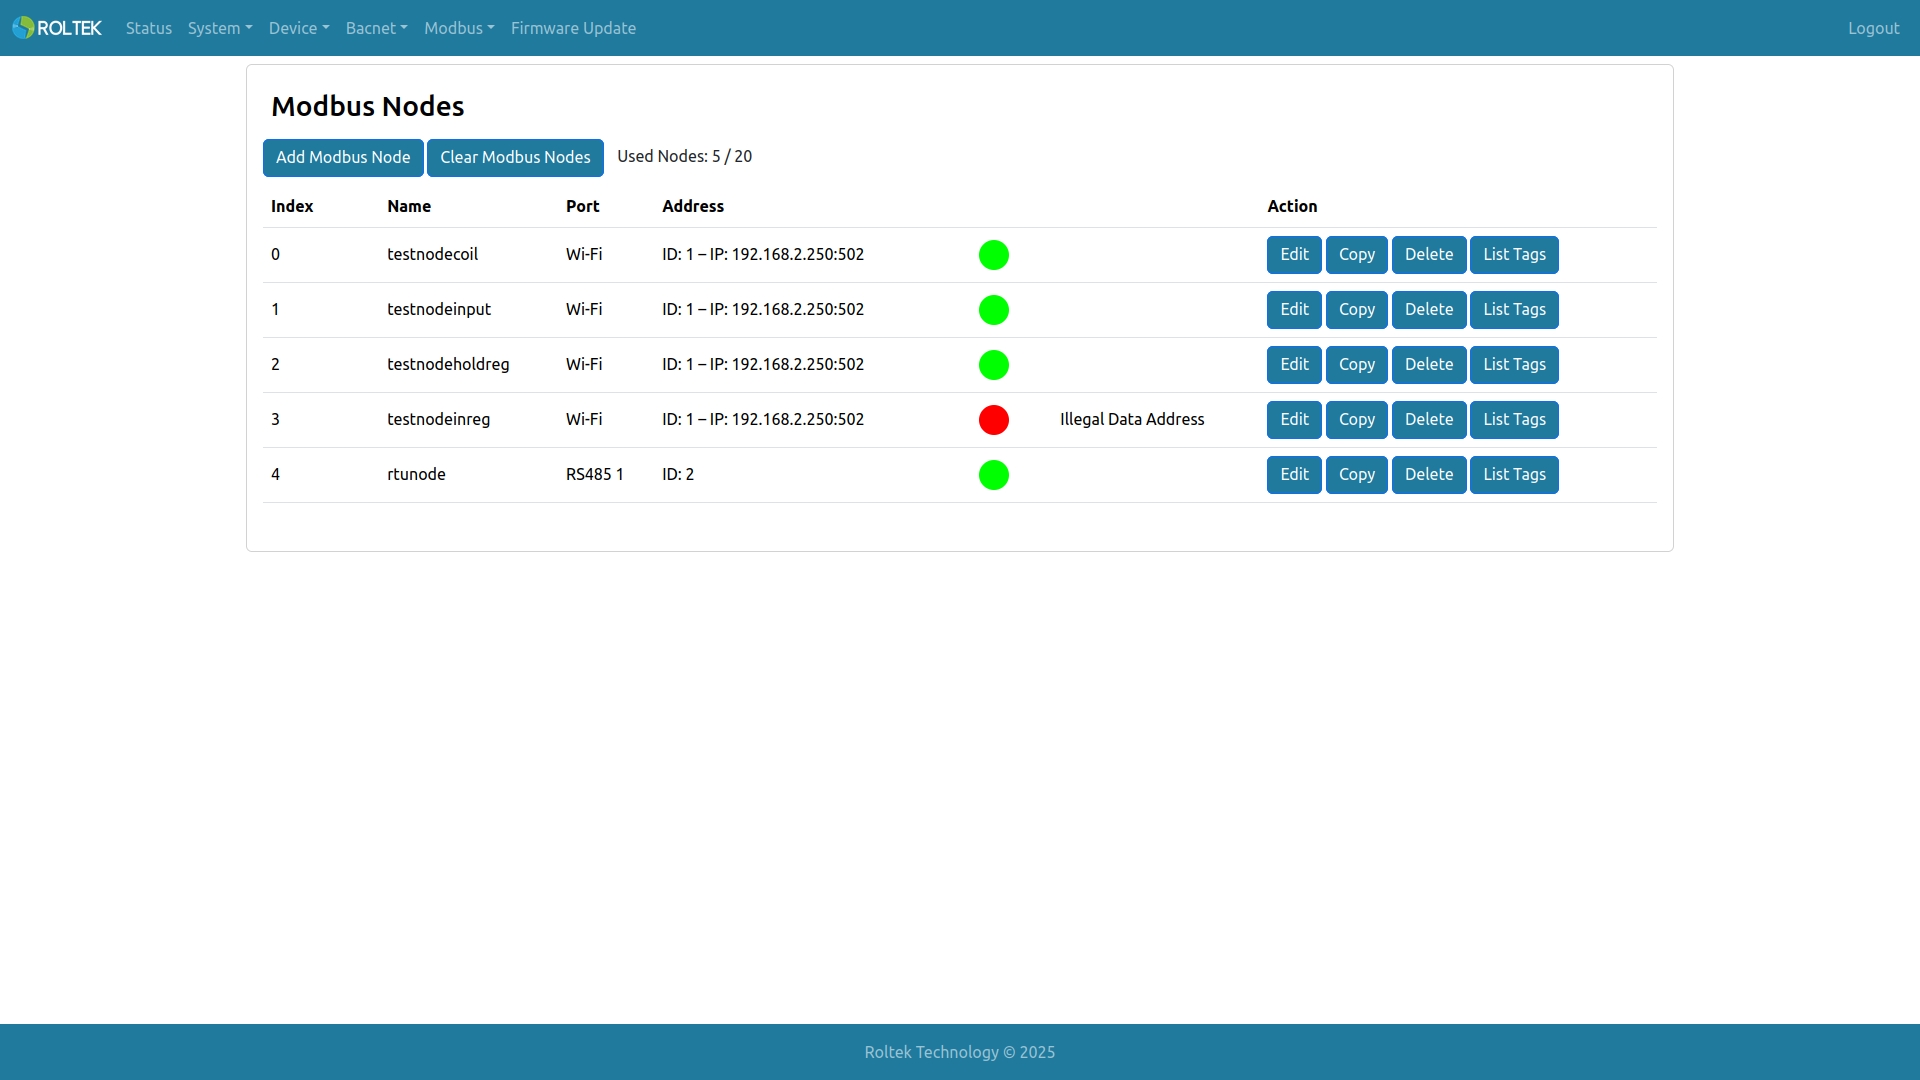Click Add Modbus Node button
Image resolution: width=1920 pixels, height=1080 pixels.
343,158
